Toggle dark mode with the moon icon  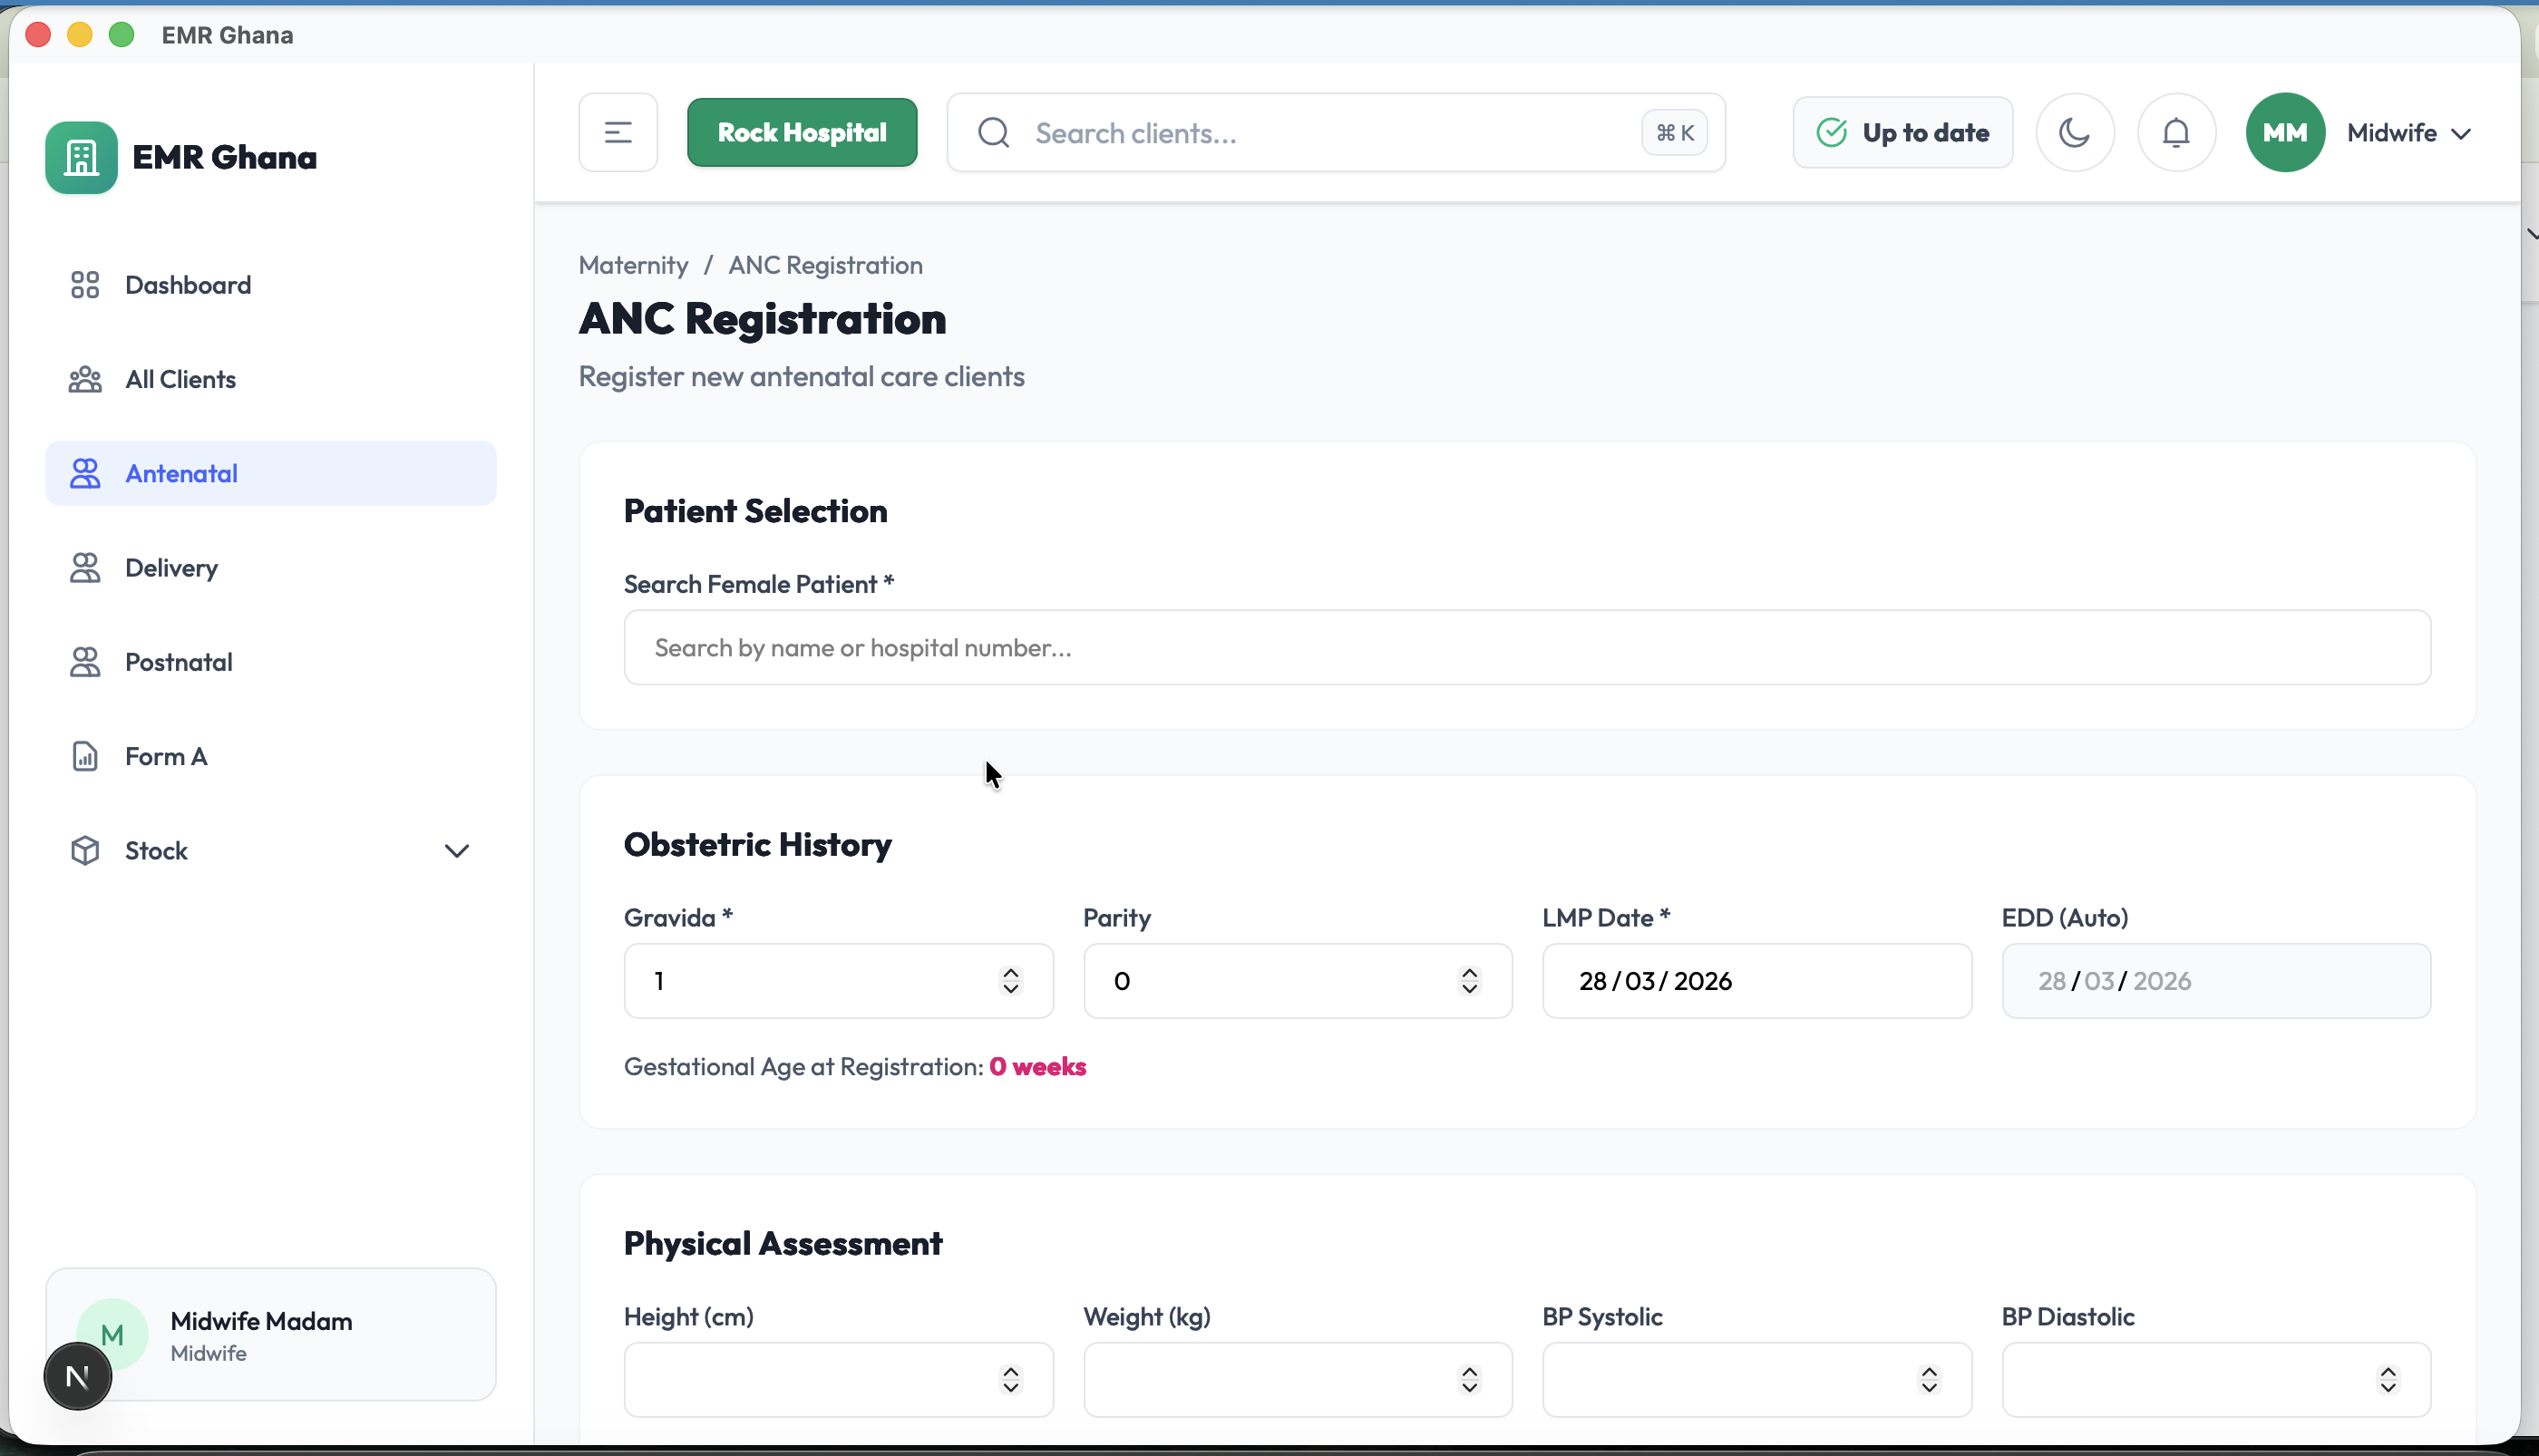2074,131
